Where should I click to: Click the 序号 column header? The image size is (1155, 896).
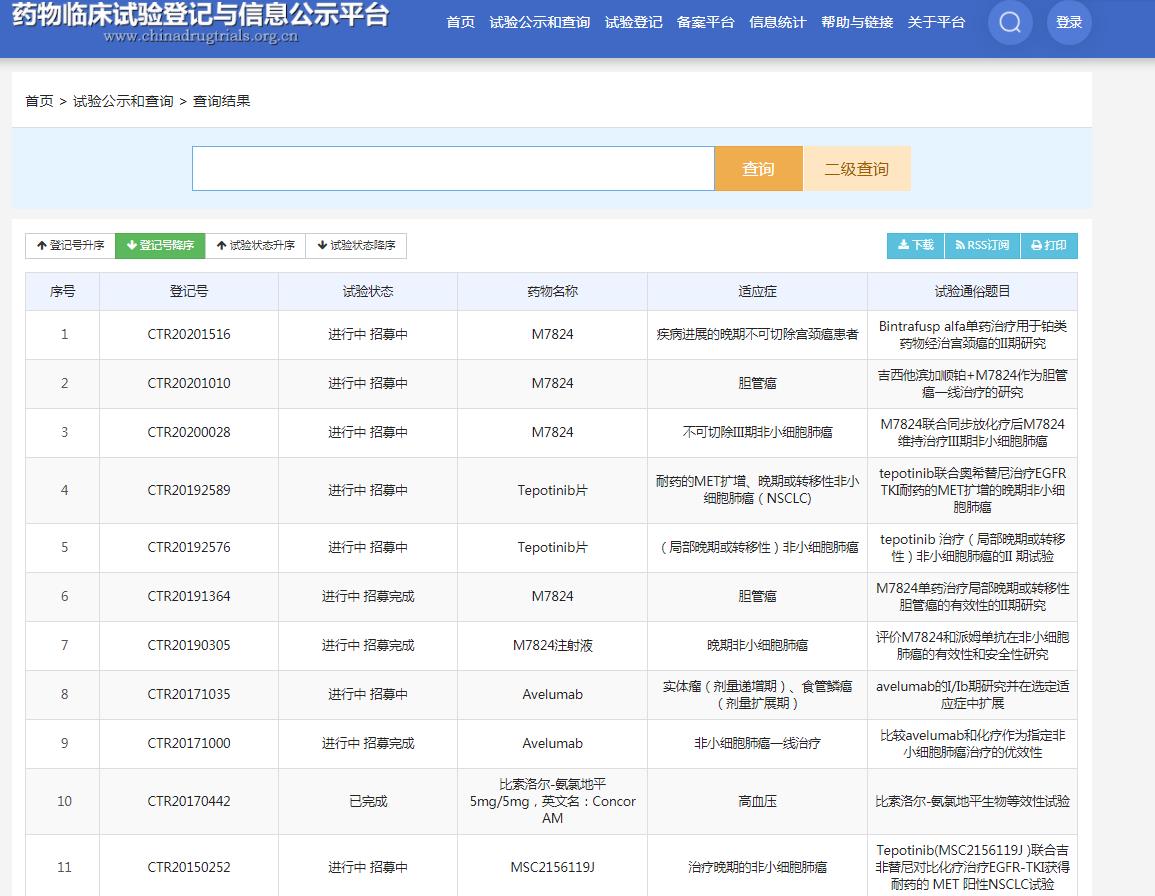63,291
